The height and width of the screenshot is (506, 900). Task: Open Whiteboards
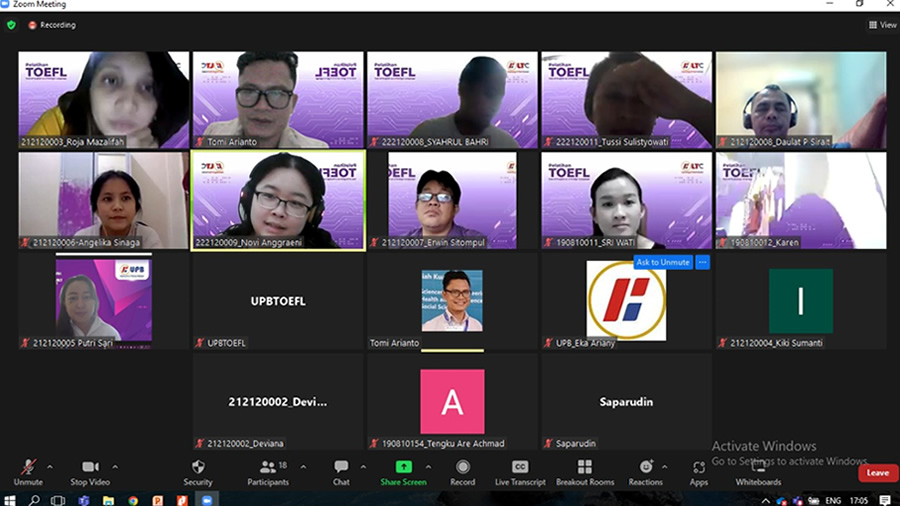pos(758,473)
